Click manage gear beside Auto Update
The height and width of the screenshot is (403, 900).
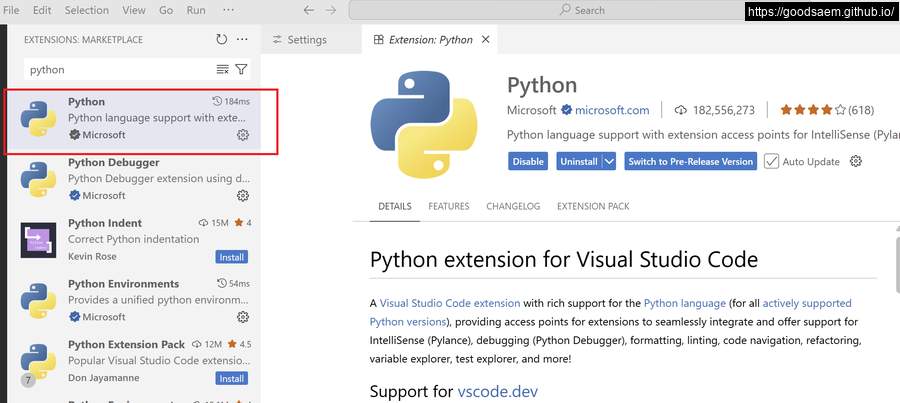tap(855, 161)
